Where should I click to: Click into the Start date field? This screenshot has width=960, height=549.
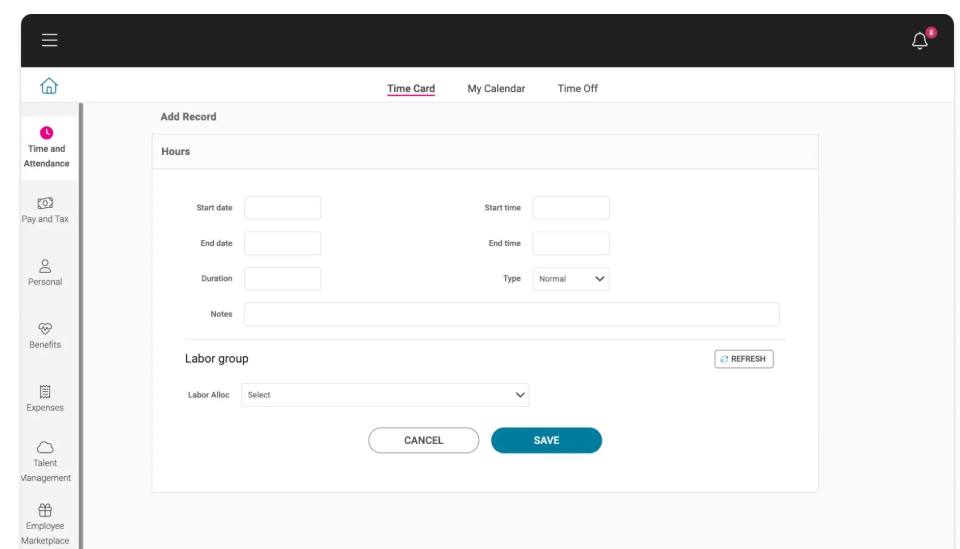282,208
